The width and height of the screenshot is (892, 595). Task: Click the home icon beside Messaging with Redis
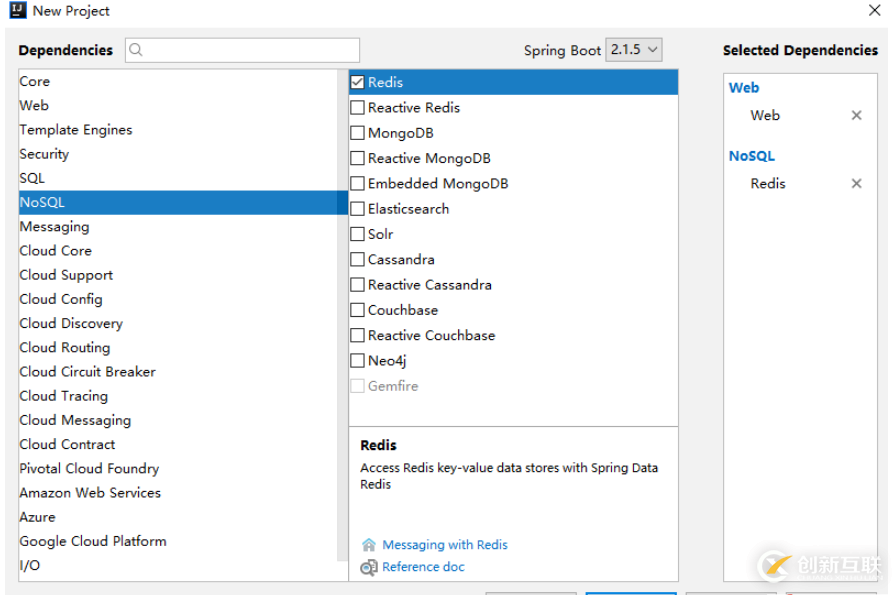coord(369,545)
